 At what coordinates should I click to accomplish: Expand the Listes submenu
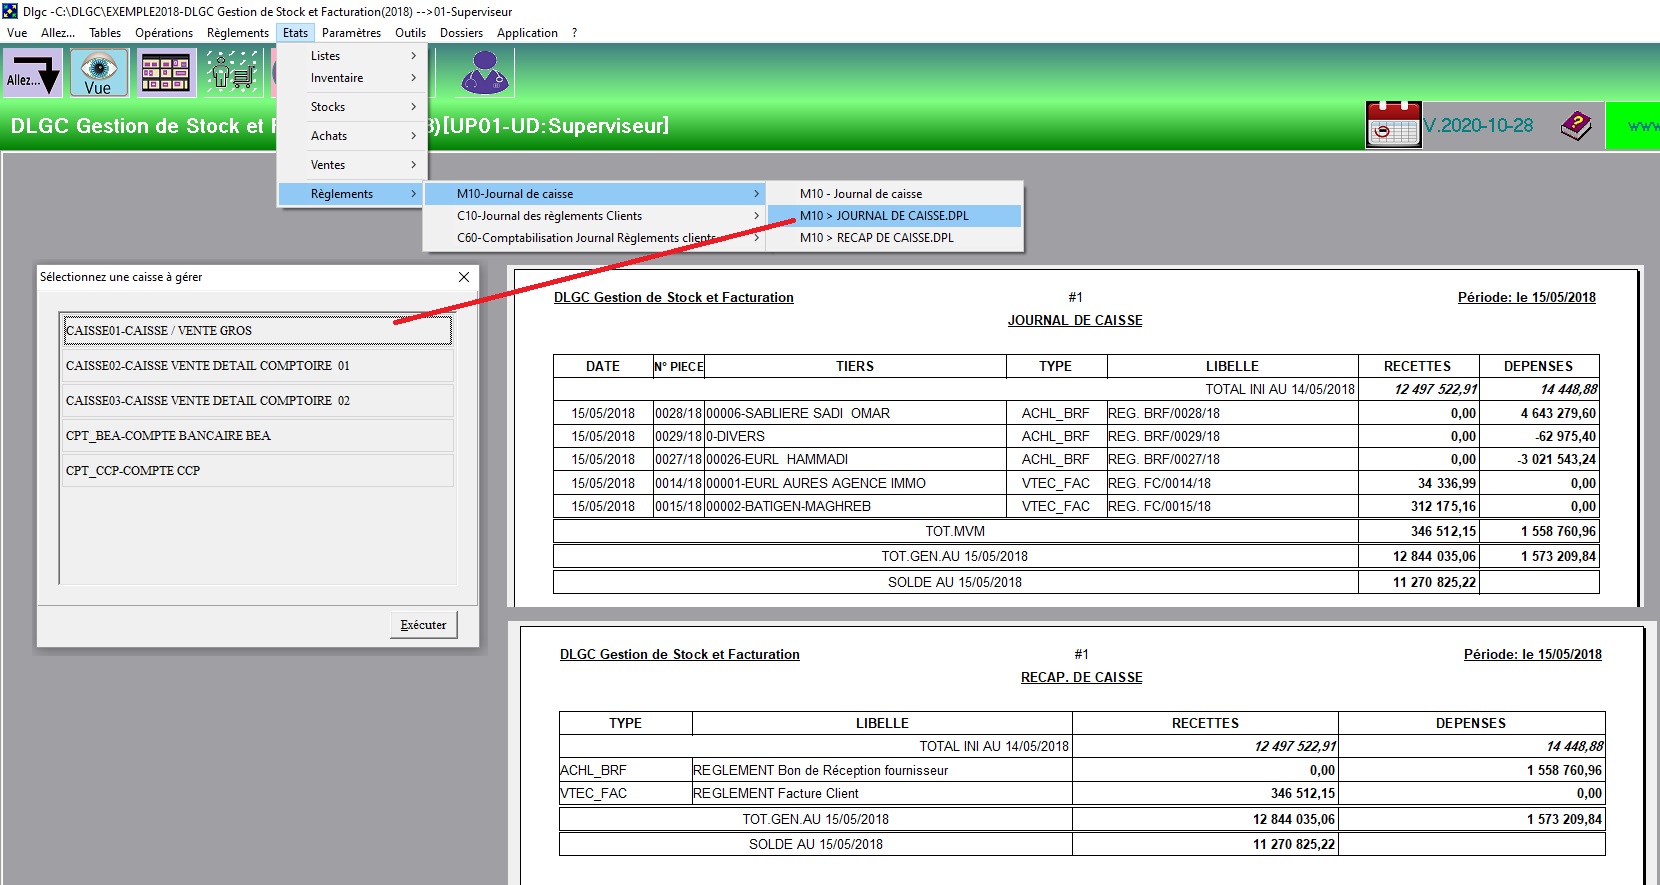point(352,56)
